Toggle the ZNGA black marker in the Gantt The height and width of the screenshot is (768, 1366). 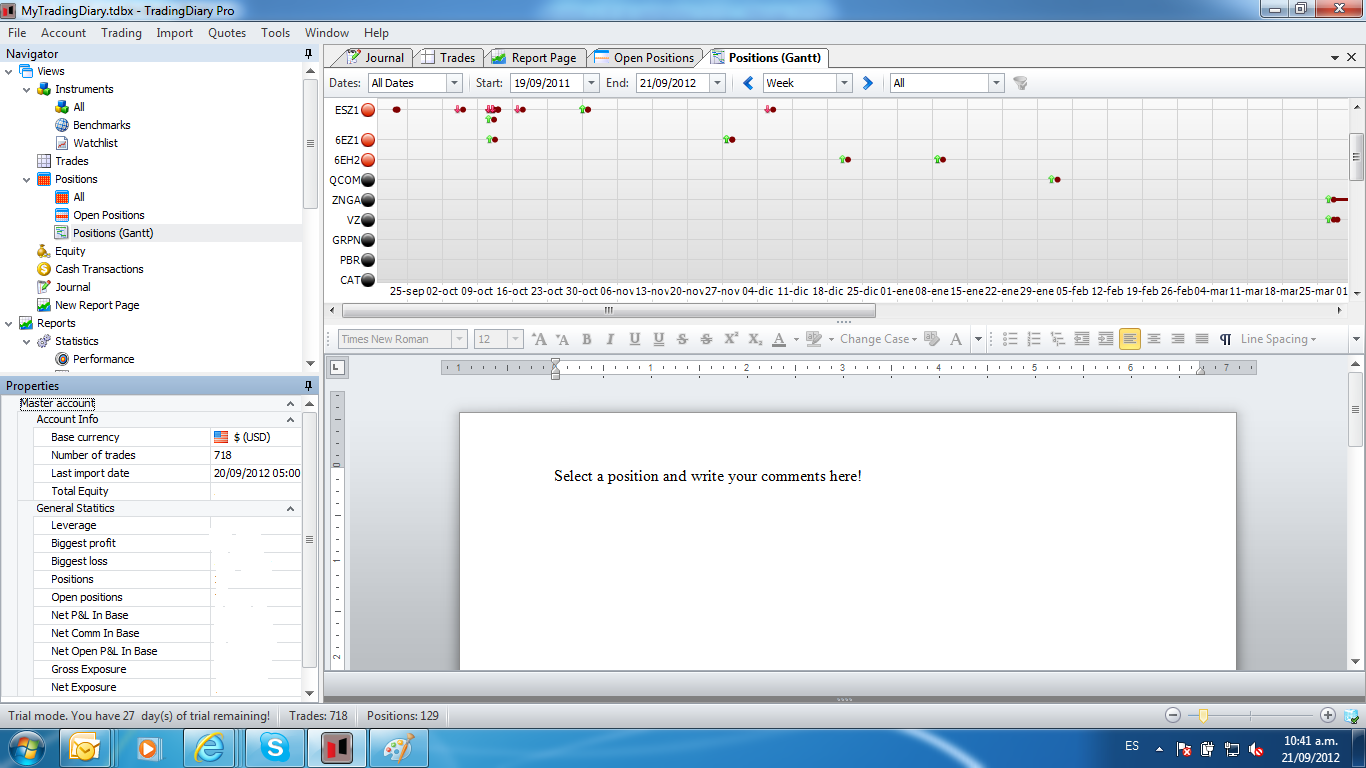(368, 200)
